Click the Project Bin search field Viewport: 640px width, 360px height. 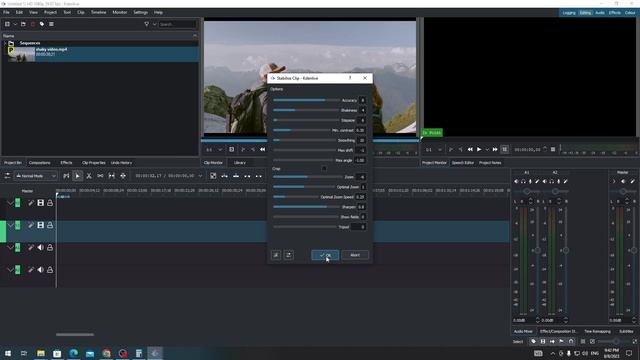[x=177, y=24]
